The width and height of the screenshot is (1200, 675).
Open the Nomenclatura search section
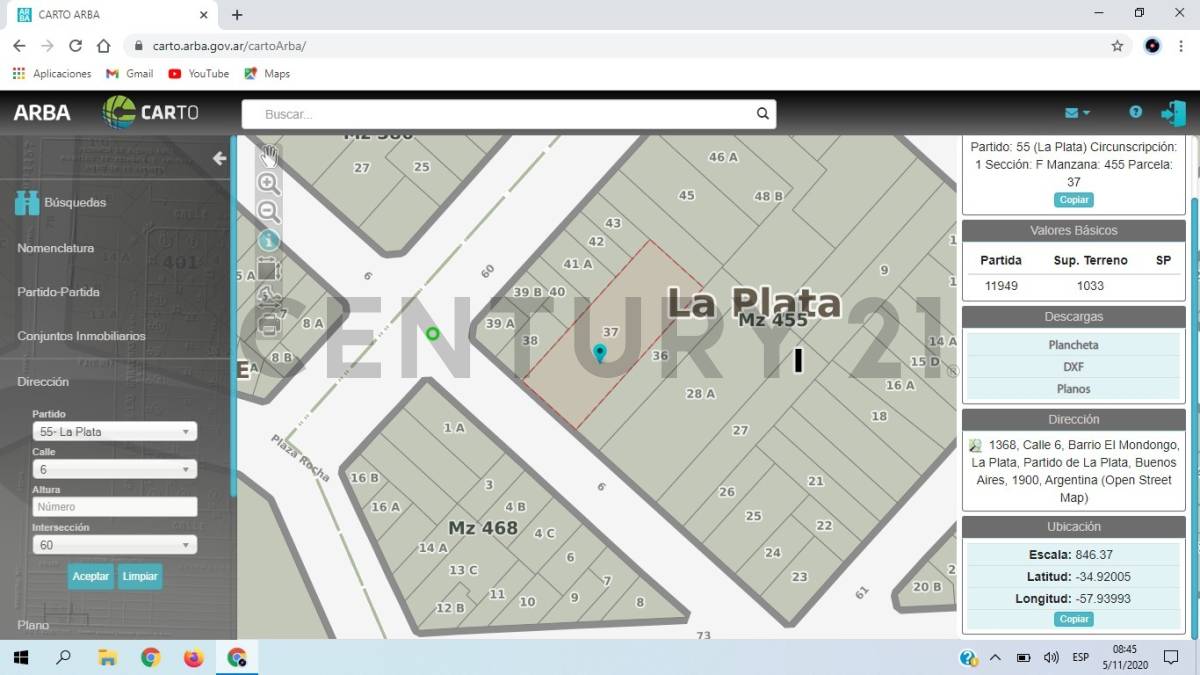[56, 248]
